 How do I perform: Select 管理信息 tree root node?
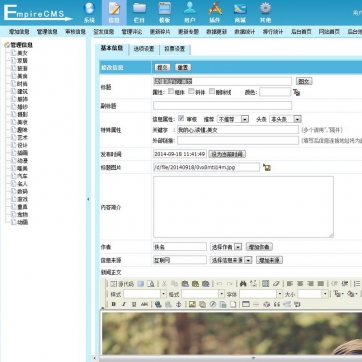(22, 45)
